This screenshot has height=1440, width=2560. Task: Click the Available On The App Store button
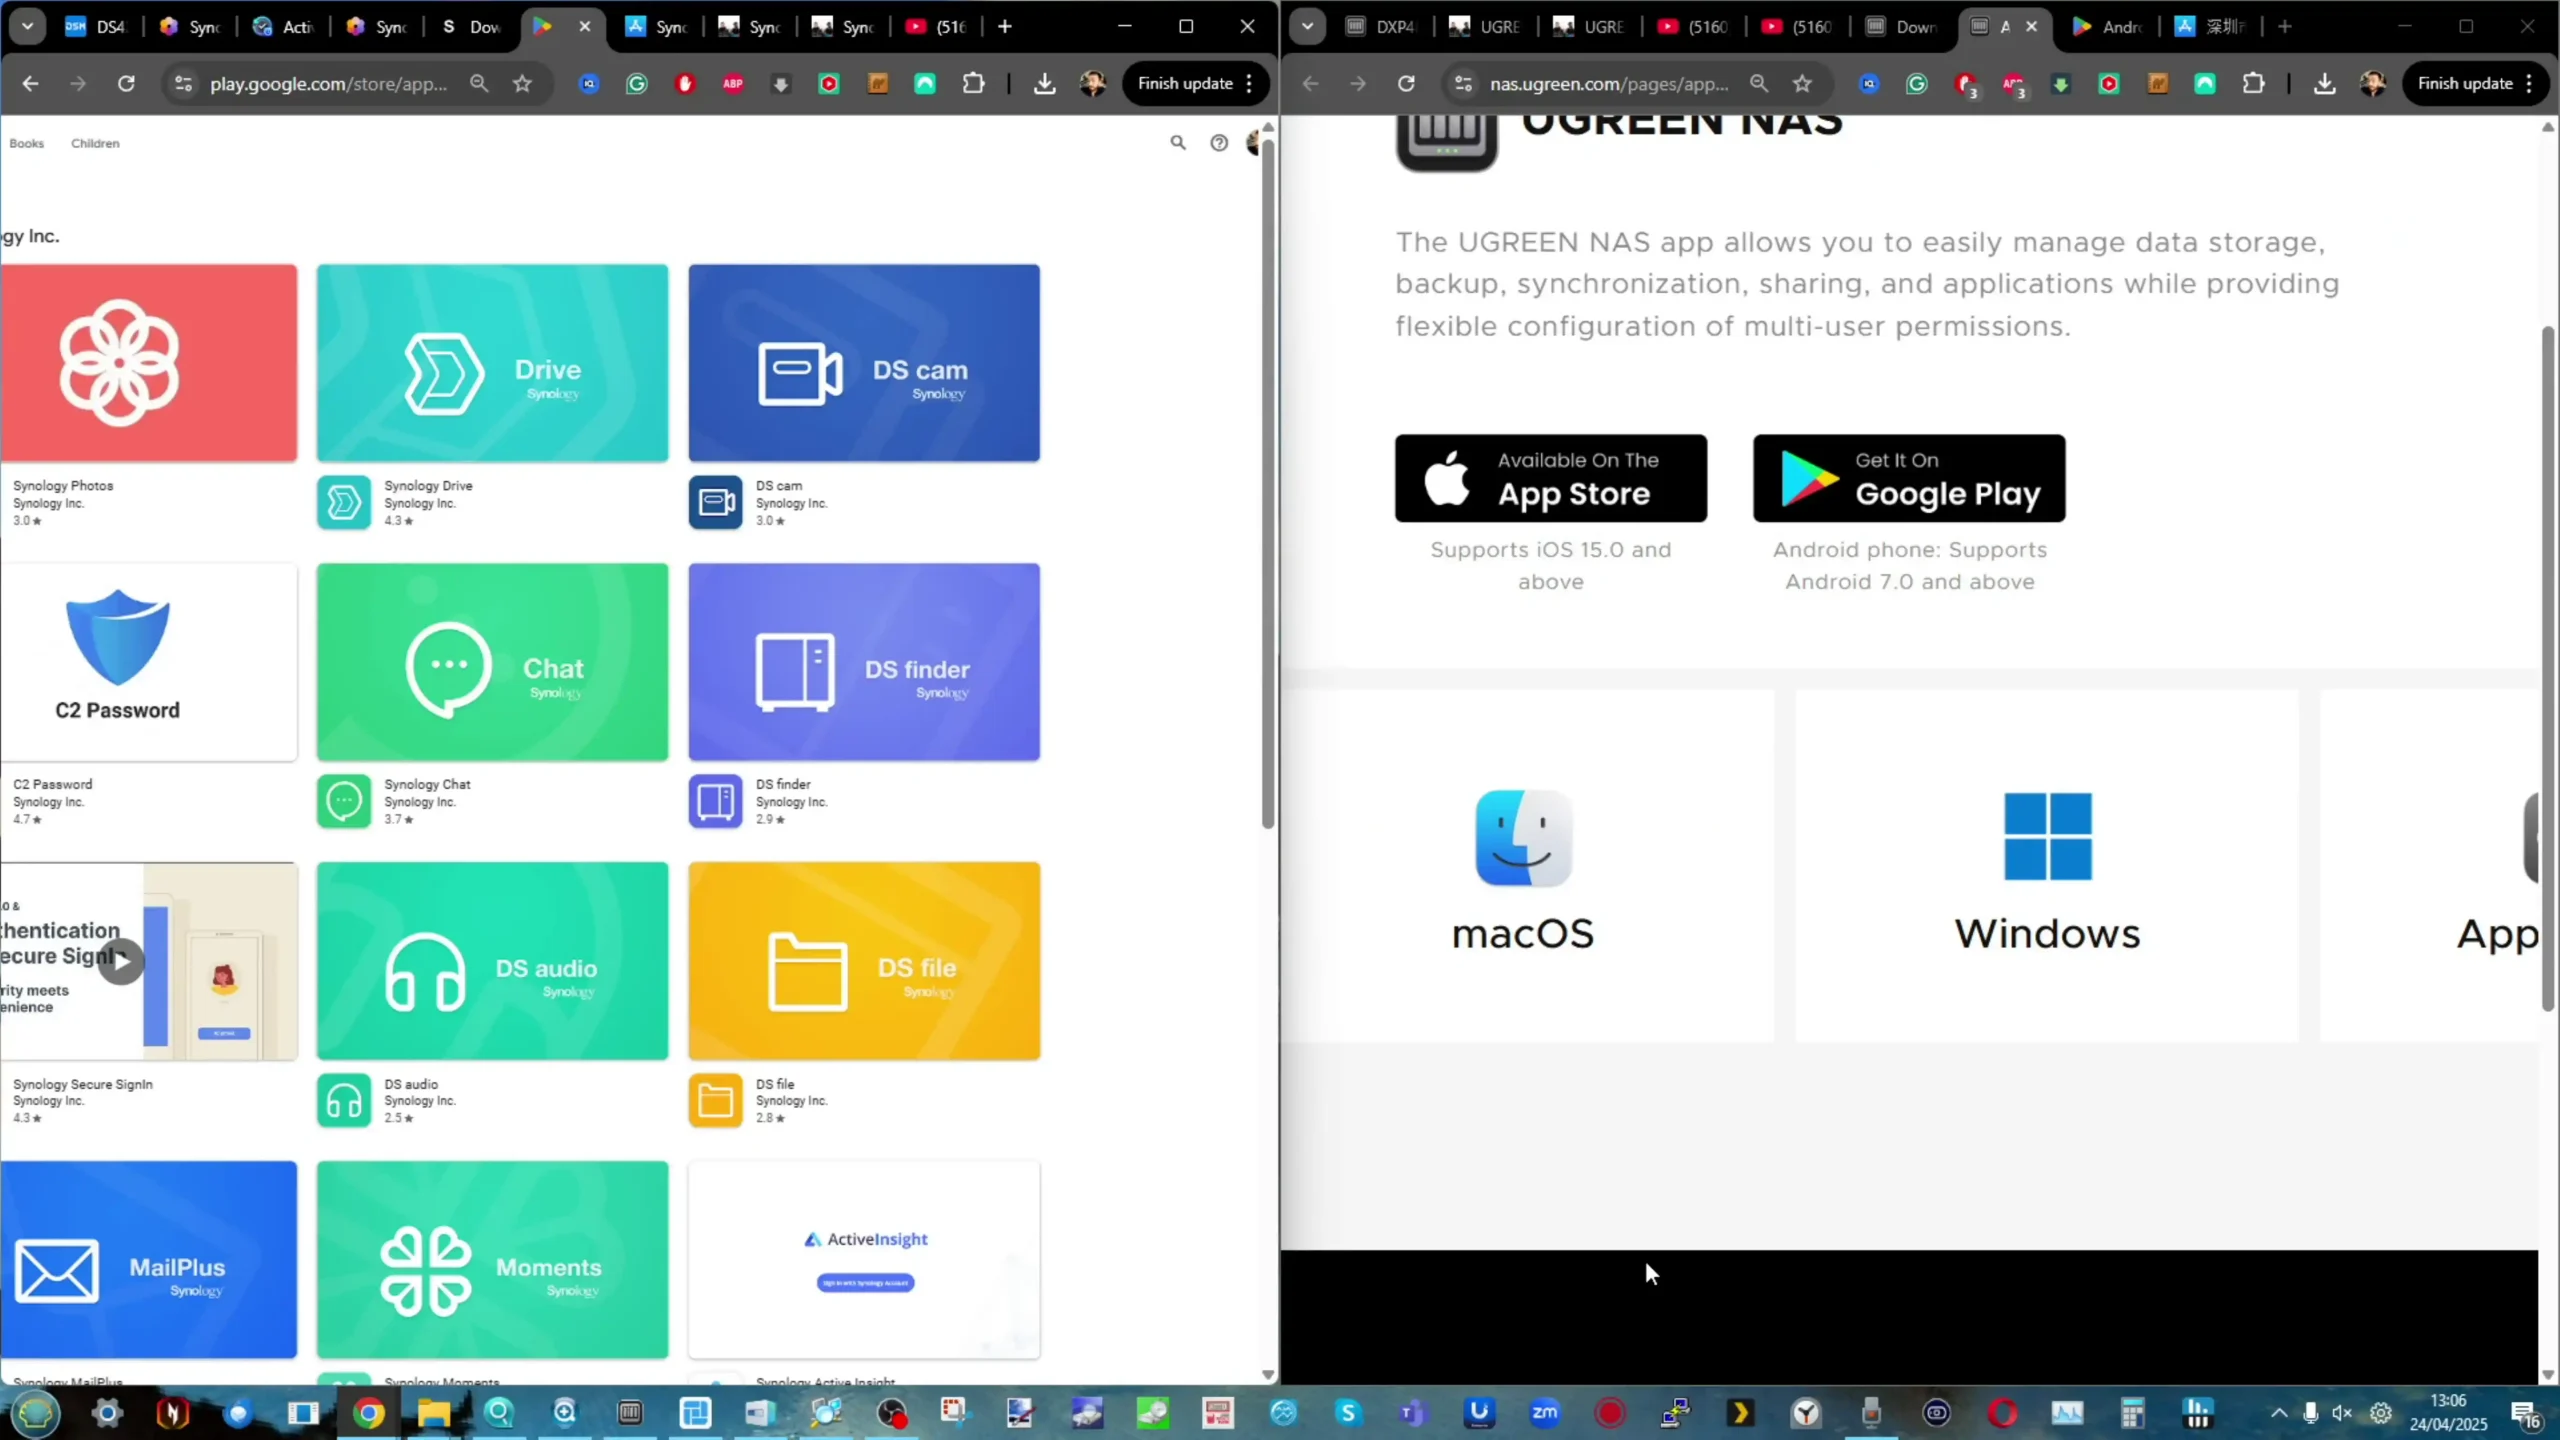[x=1551, y=478]
